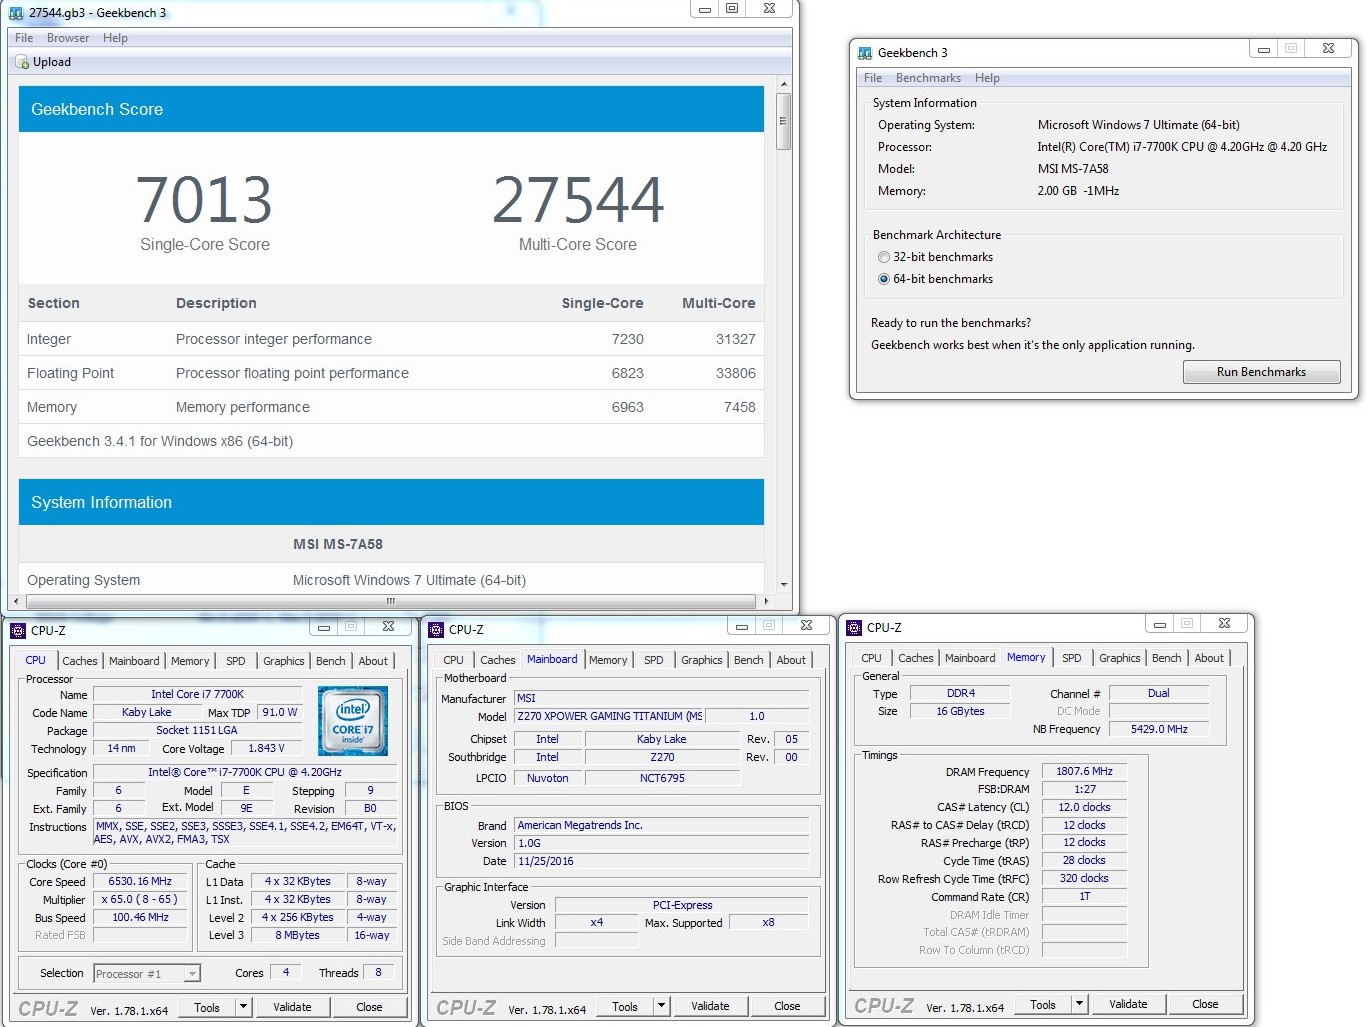Expand Tools dropdown arrow in CPU-Z Memory window
Screen dimensions: 1368x1027
[1079, 1004]
